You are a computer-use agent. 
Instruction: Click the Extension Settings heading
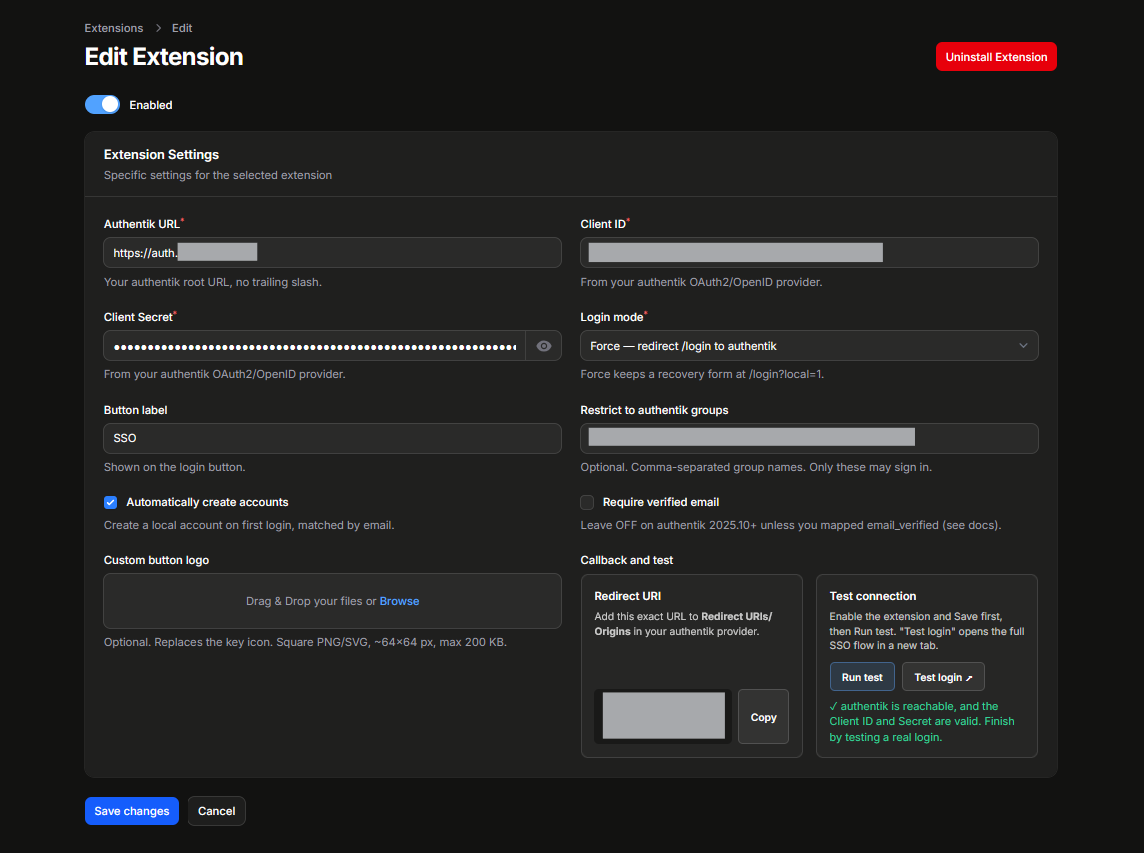[x=161, y=155]
